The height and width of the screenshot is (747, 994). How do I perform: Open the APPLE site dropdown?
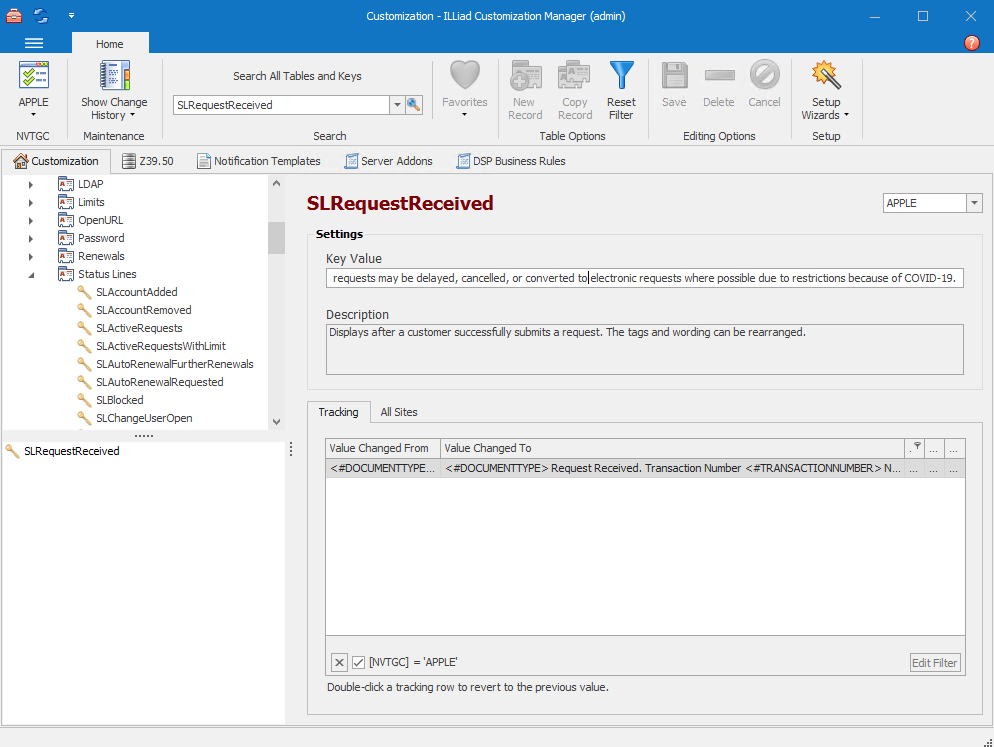click(974, 203)
